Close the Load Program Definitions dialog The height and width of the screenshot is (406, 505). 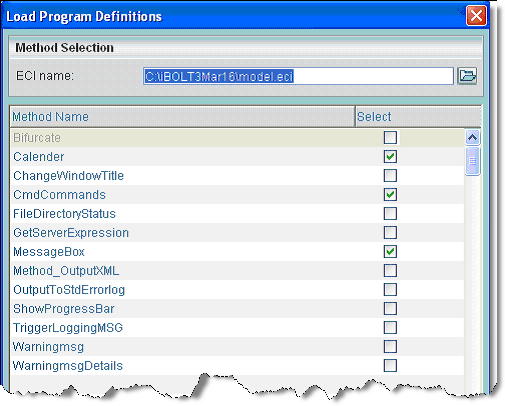pos(476,15)
